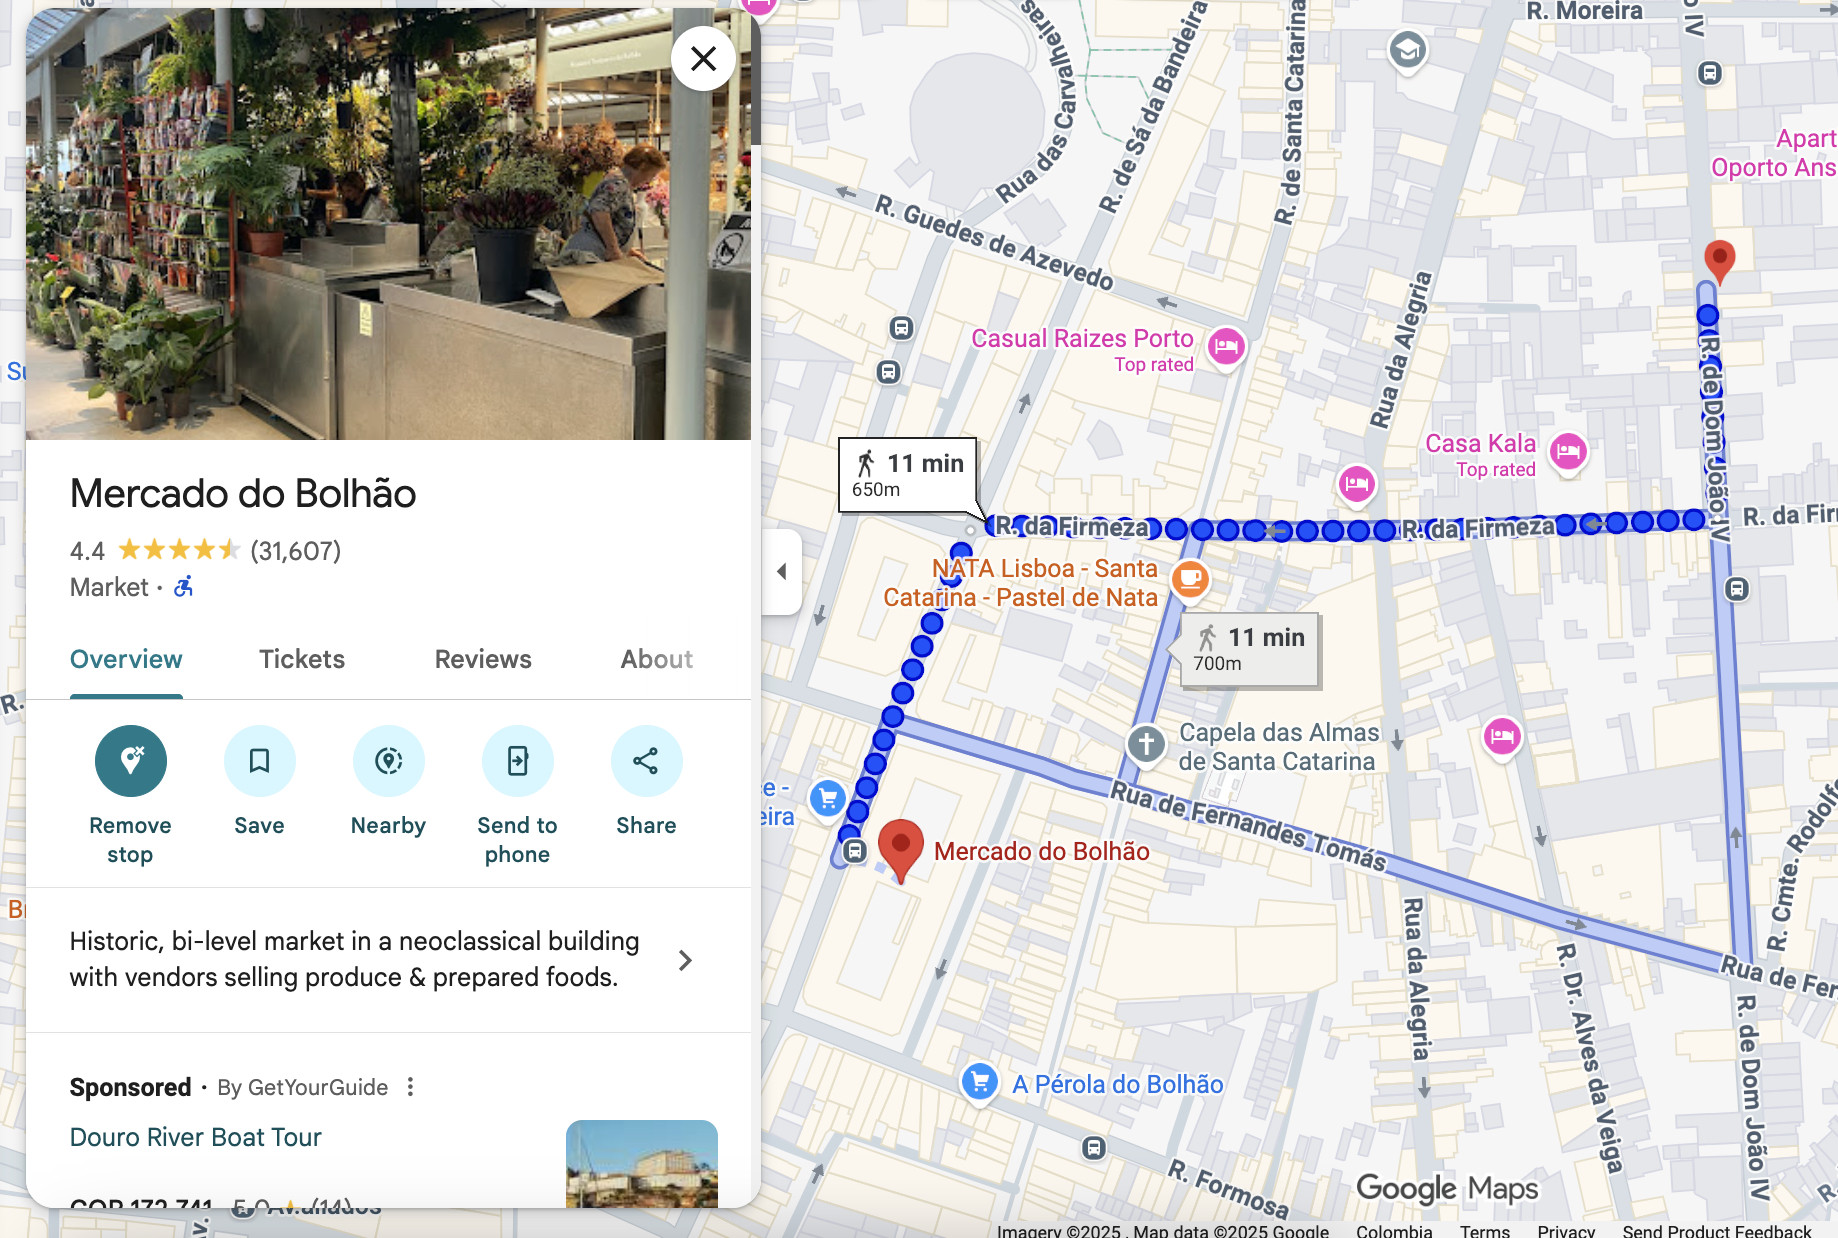Open the Douro River Boat Tour link
The width and height of the screenshot is (1838, 1238).
(x=196, y=1137)
